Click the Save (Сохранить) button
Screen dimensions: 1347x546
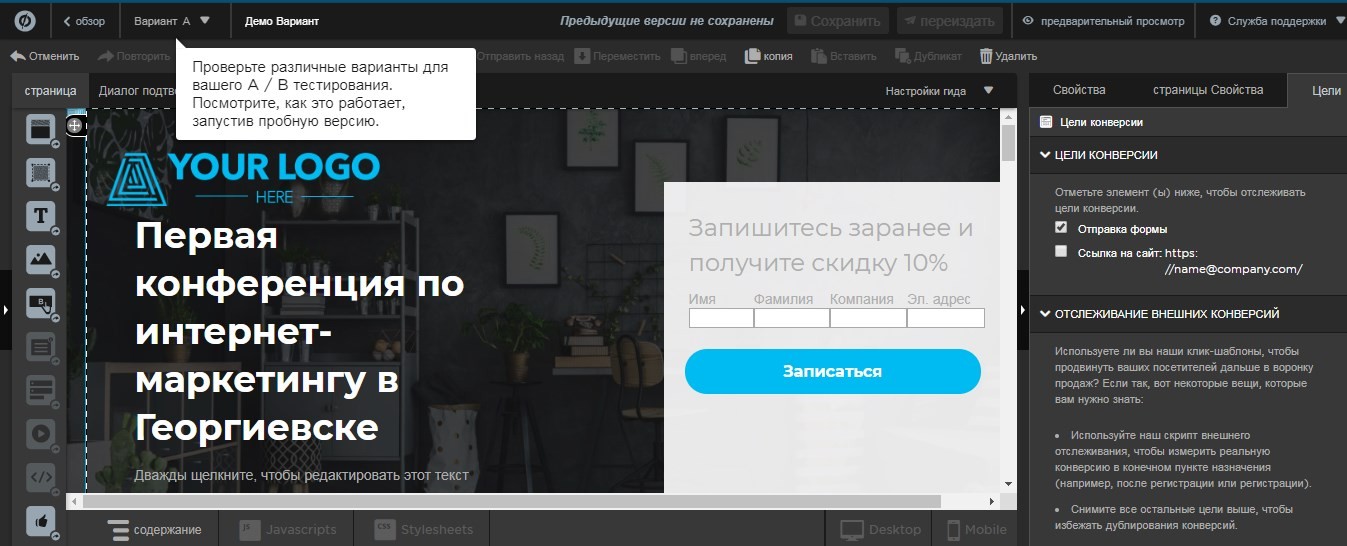pos(838,20)
